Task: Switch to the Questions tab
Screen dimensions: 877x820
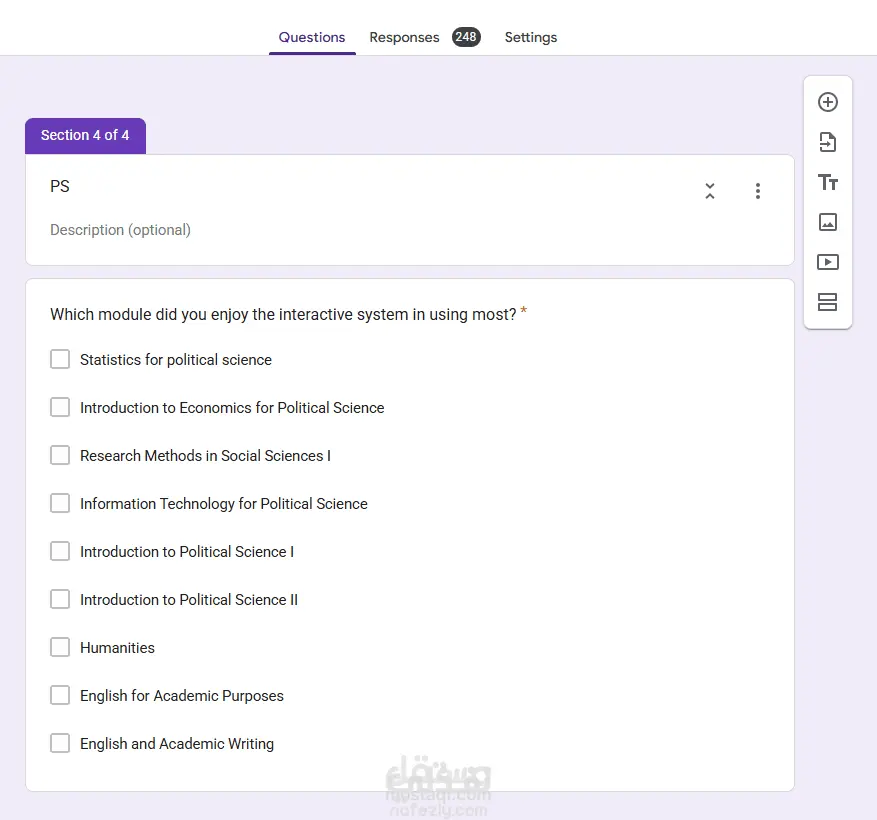Action: (x=312, y=37)
